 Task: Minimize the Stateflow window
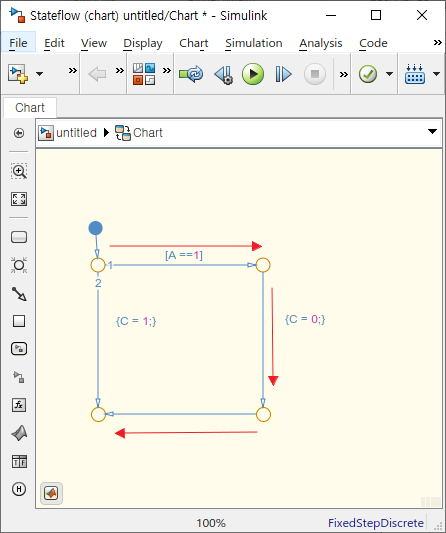click(x=331, y=15)
